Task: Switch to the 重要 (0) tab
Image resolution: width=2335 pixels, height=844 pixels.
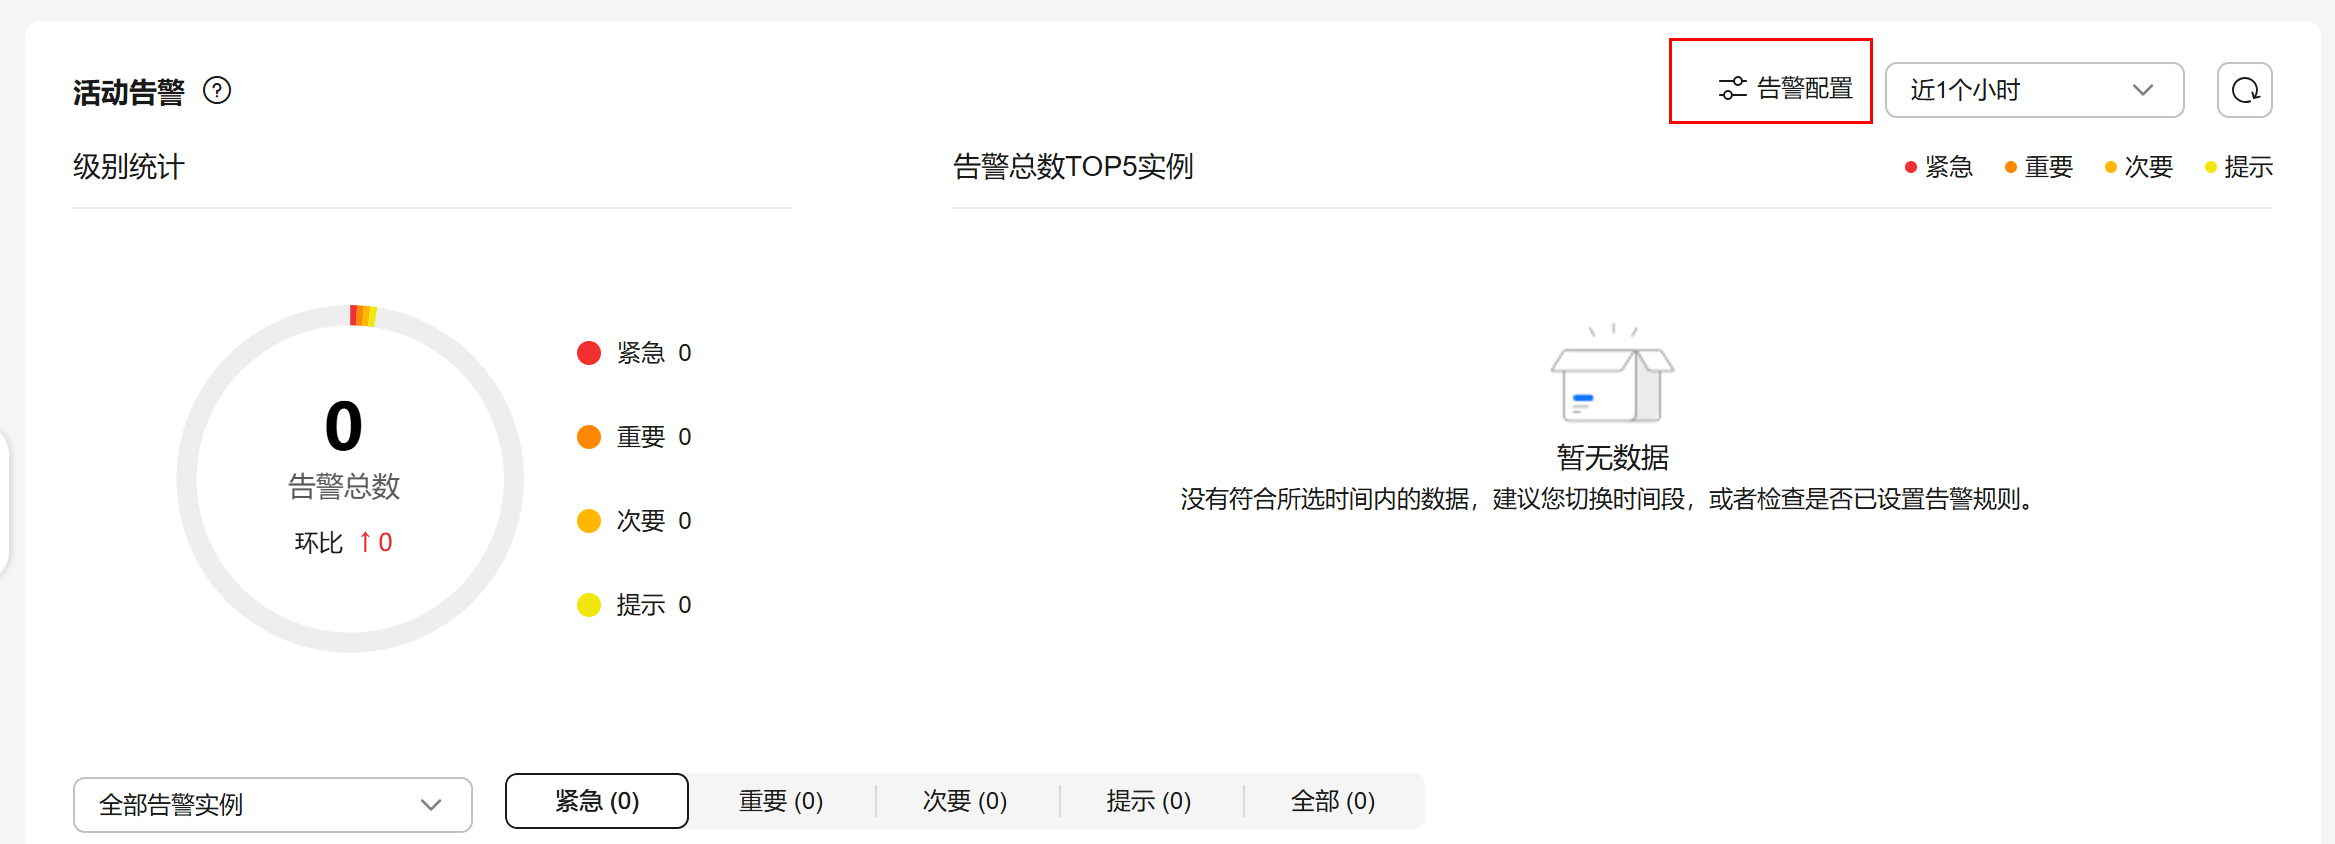Action: click(781, 801)
